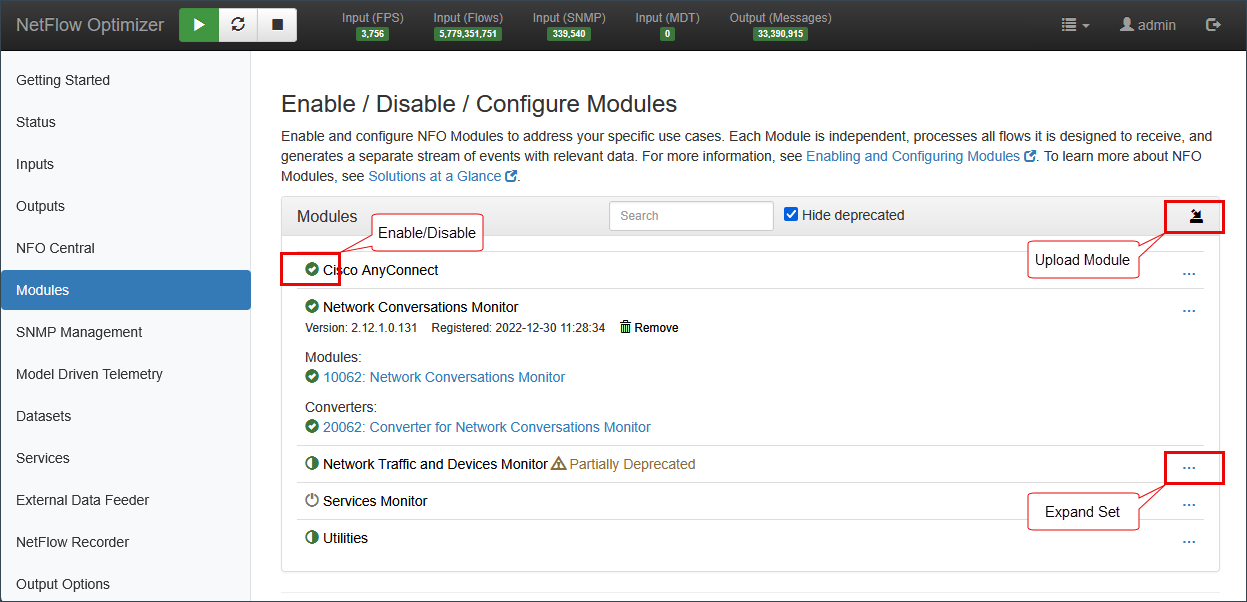
Task: Collapse Network Conversations Monitor via ellipsis
Action: pyautogui.click(x=1189, y=310)
